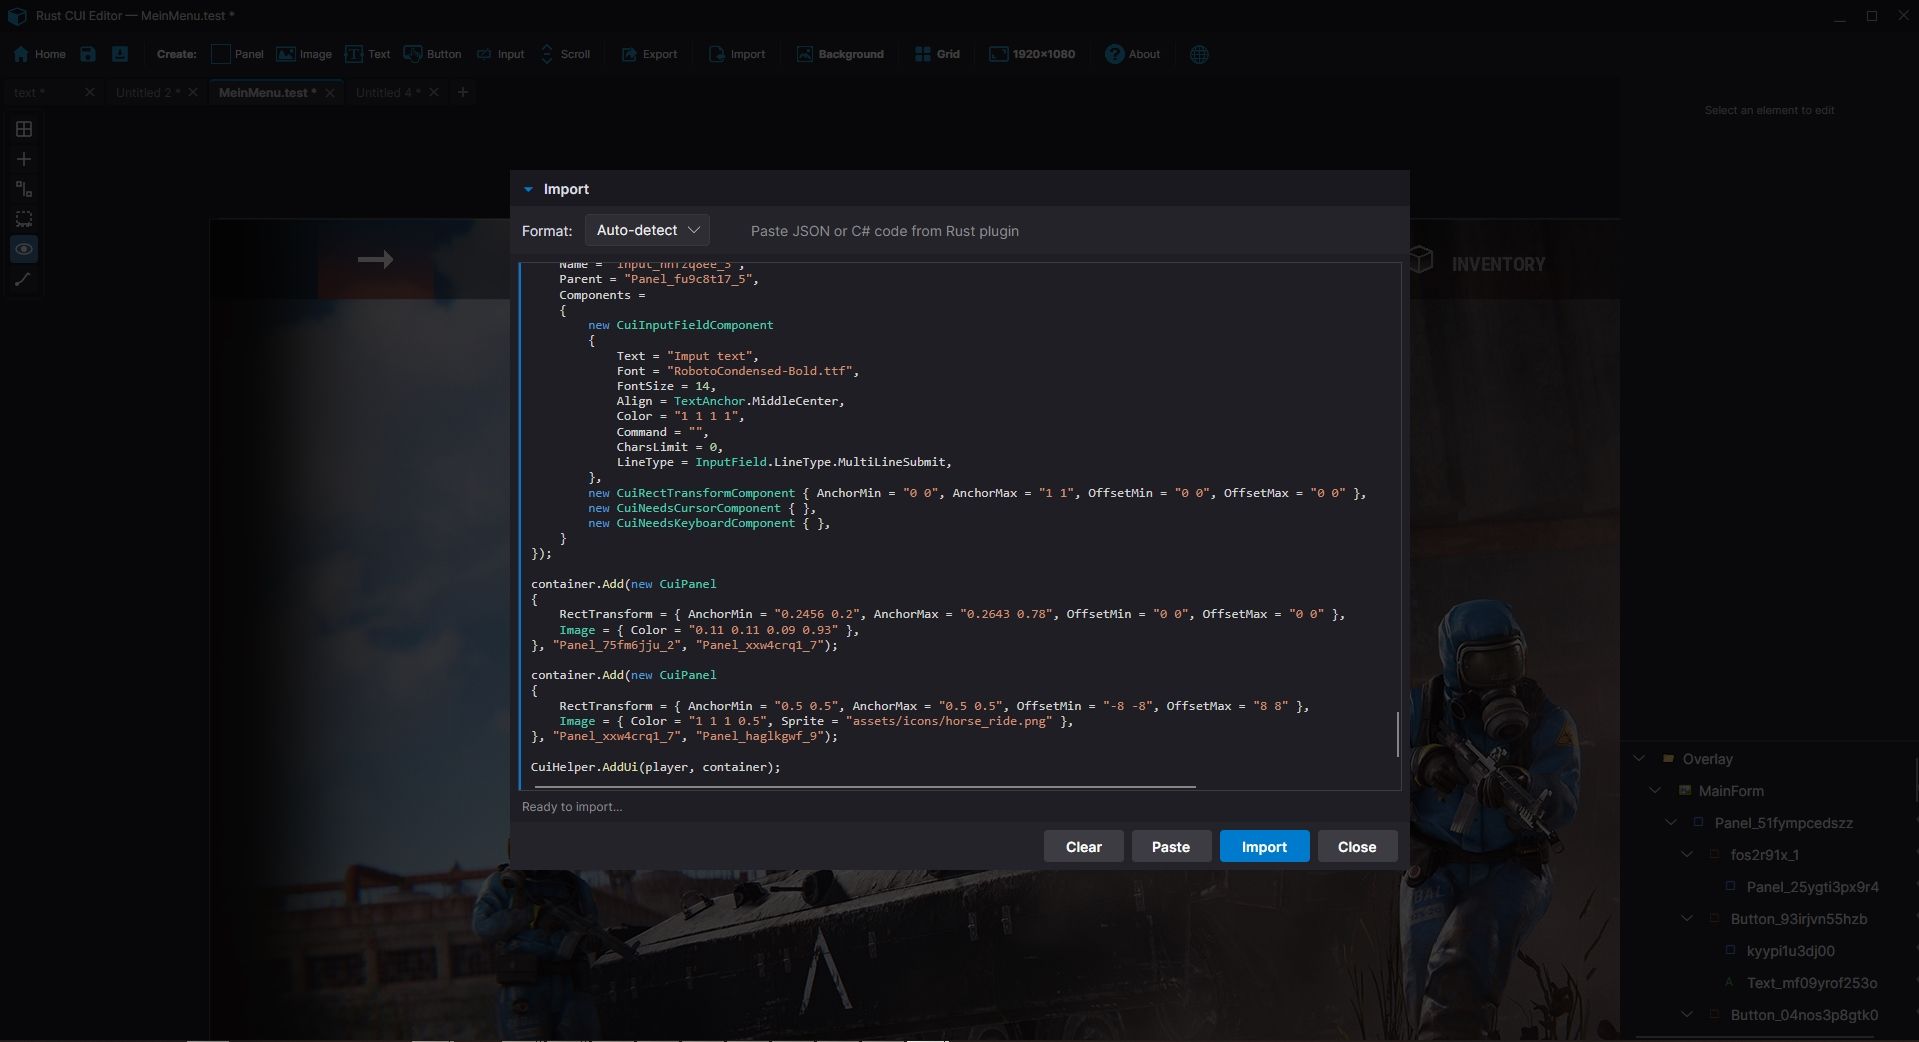Create a new Image element
The height and width of the screenshot is (1042, 1919).
click(303, 54)
